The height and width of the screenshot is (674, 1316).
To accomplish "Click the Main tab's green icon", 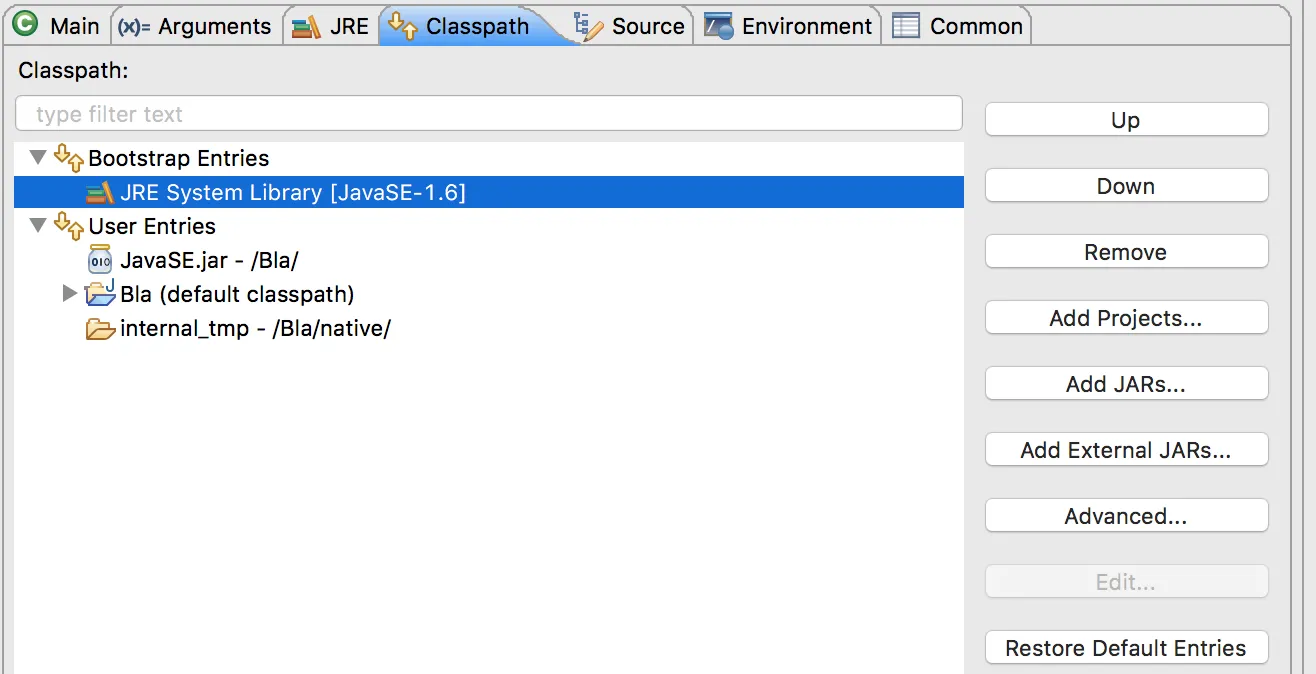I will (25, 25).
